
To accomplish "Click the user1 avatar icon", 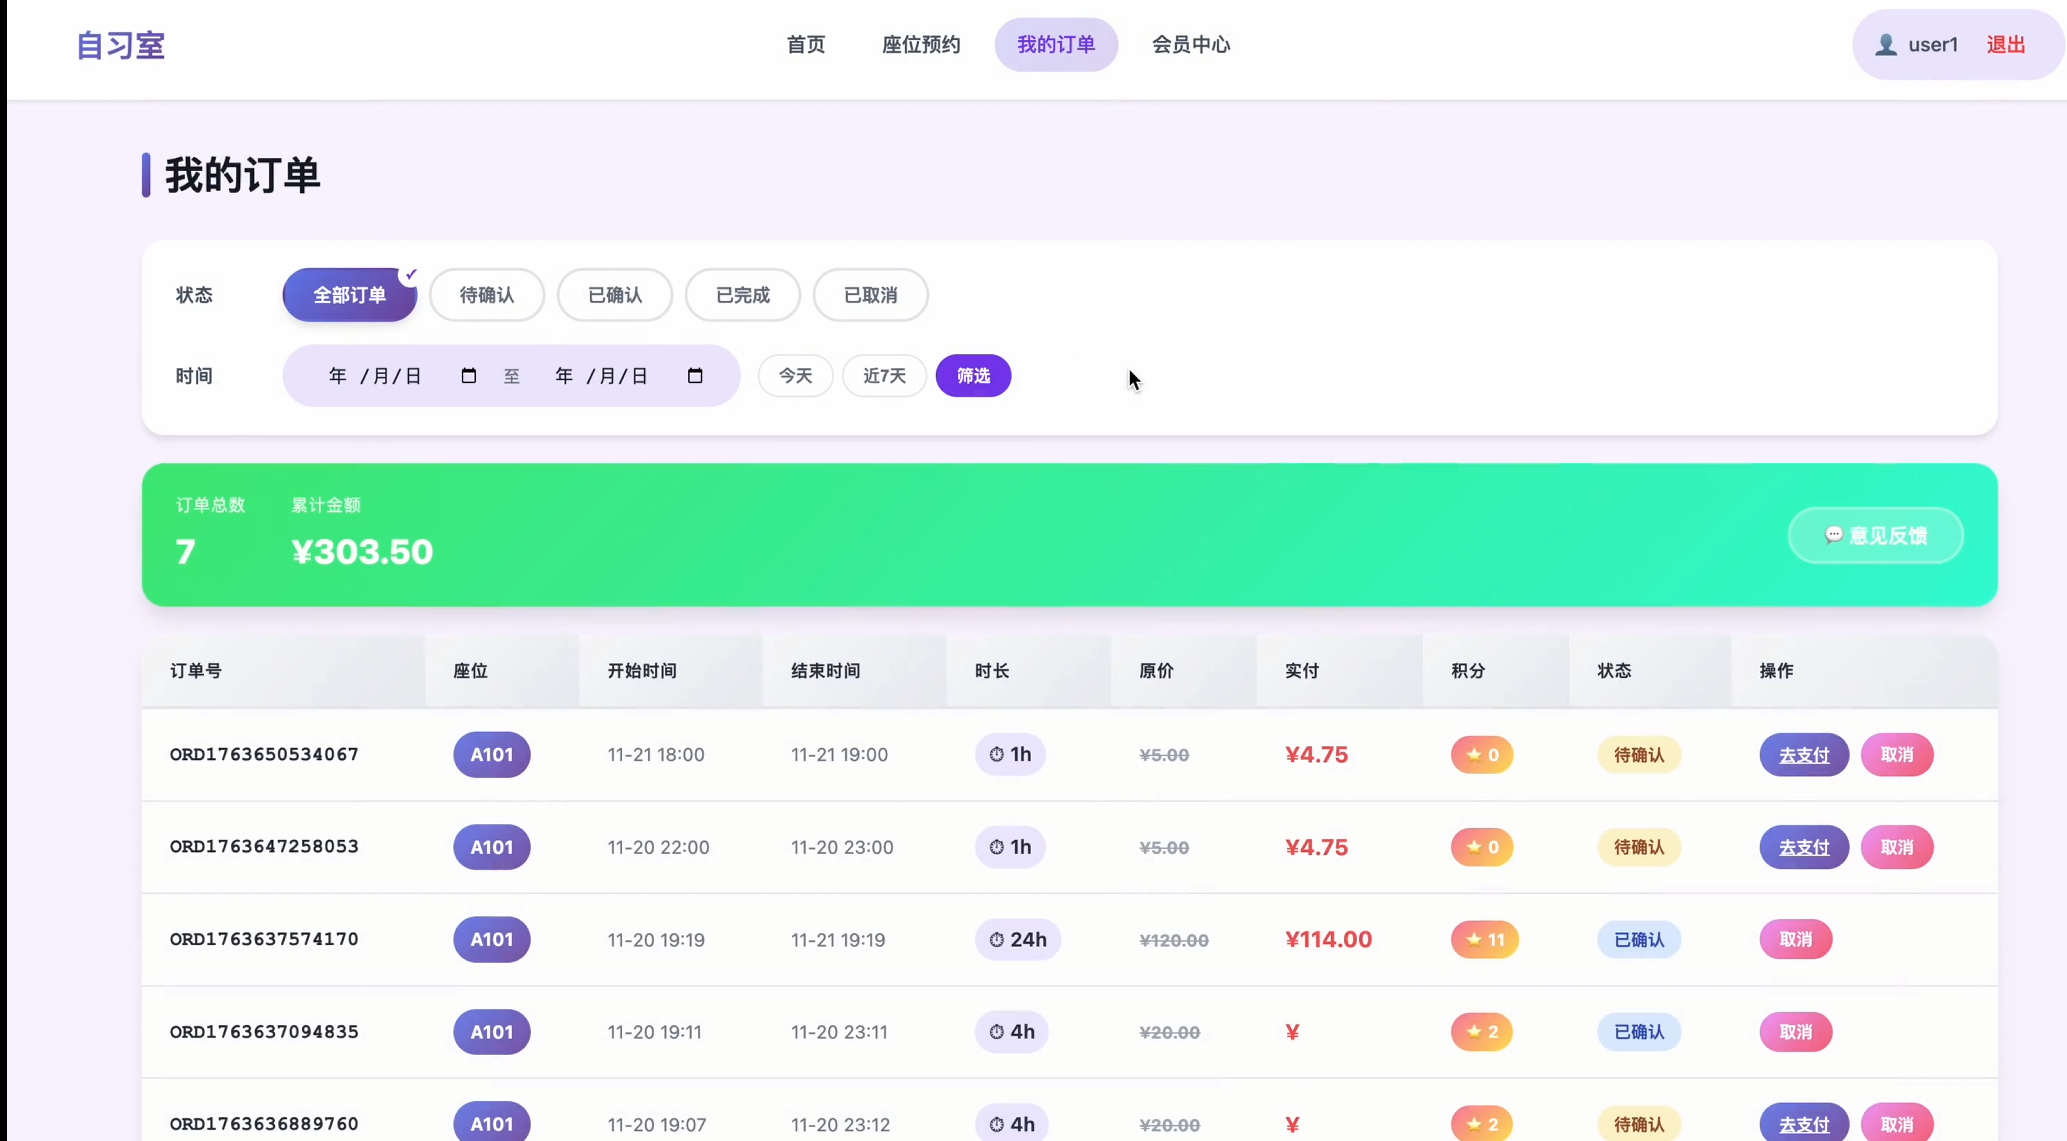I will 1885,45.
